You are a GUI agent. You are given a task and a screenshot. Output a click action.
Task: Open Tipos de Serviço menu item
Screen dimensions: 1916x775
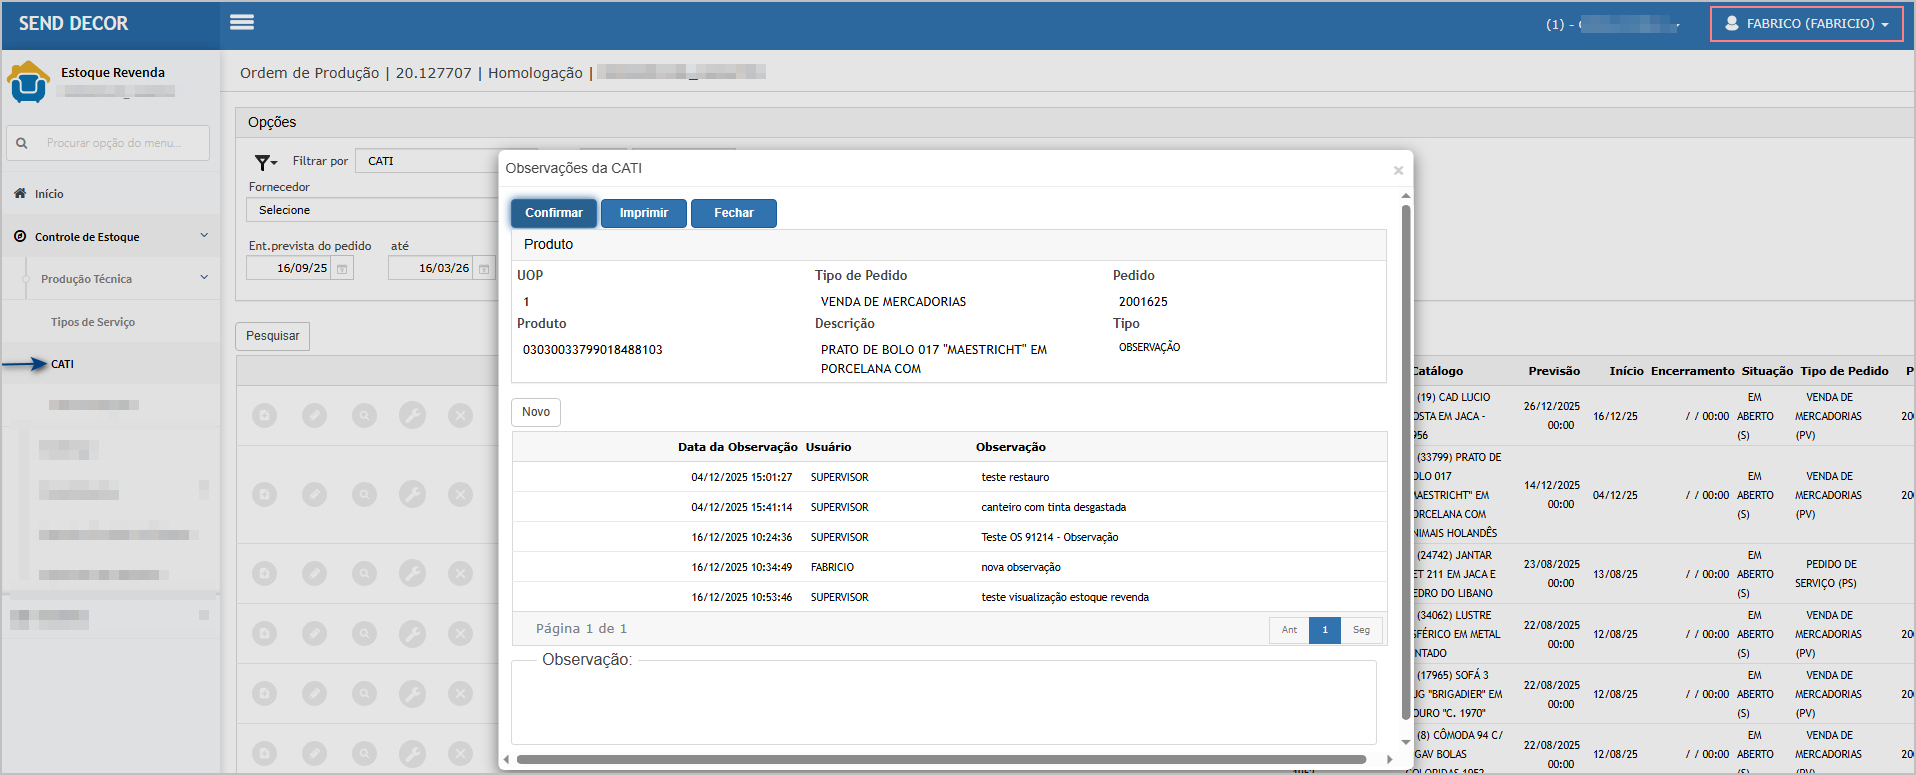[93, 322]
